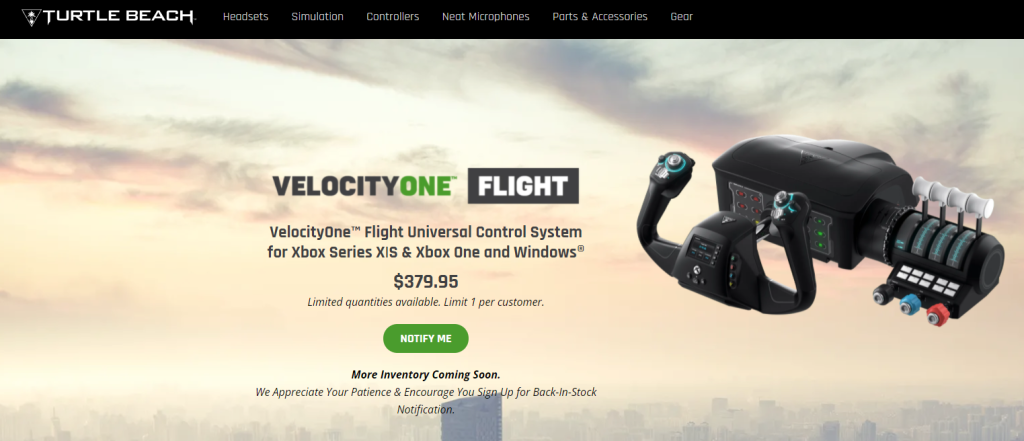Open the Neat Microphones menu
1024x441 pixels.
click(x=486, y=17)
